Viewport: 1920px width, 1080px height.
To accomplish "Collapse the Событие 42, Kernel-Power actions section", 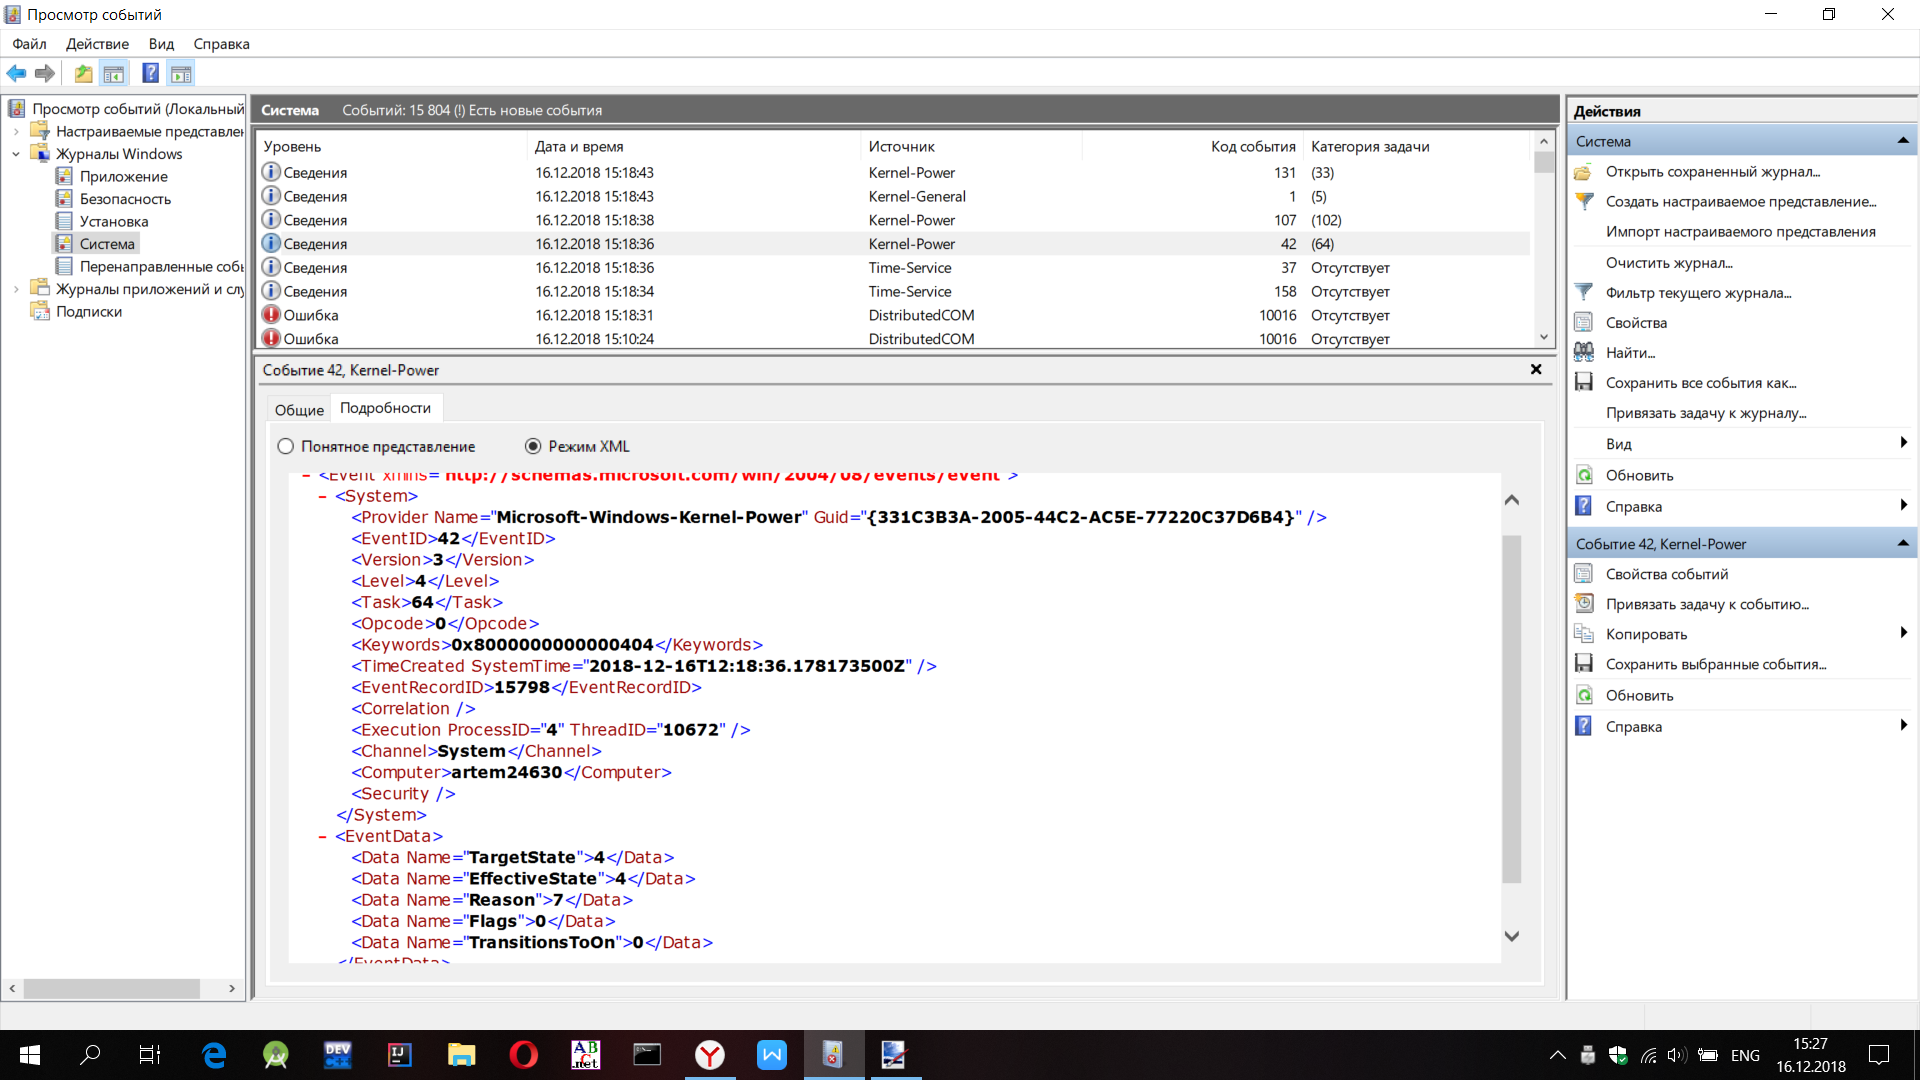I will point(1902,544).
